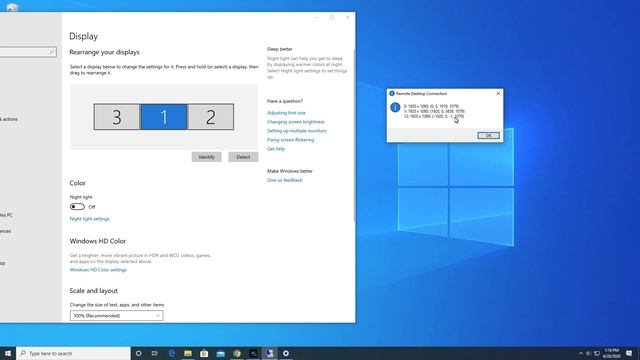Click the Get help link
The height and width of the screenshot is (360, 640).
[x=276, y=149]
